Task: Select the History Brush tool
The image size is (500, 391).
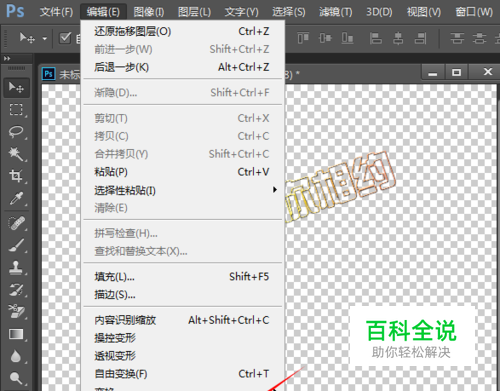Action: coord(16,290)
